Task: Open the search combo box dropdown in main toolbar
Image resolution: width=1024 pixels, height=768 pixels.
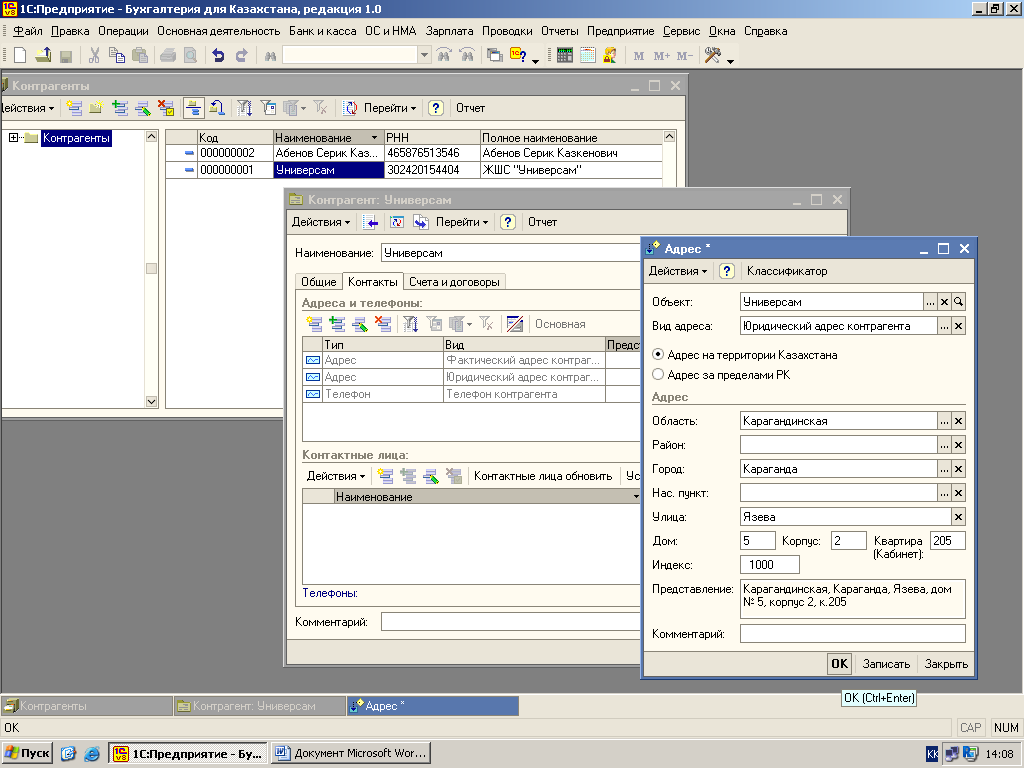Action: [x=424, y=56]
